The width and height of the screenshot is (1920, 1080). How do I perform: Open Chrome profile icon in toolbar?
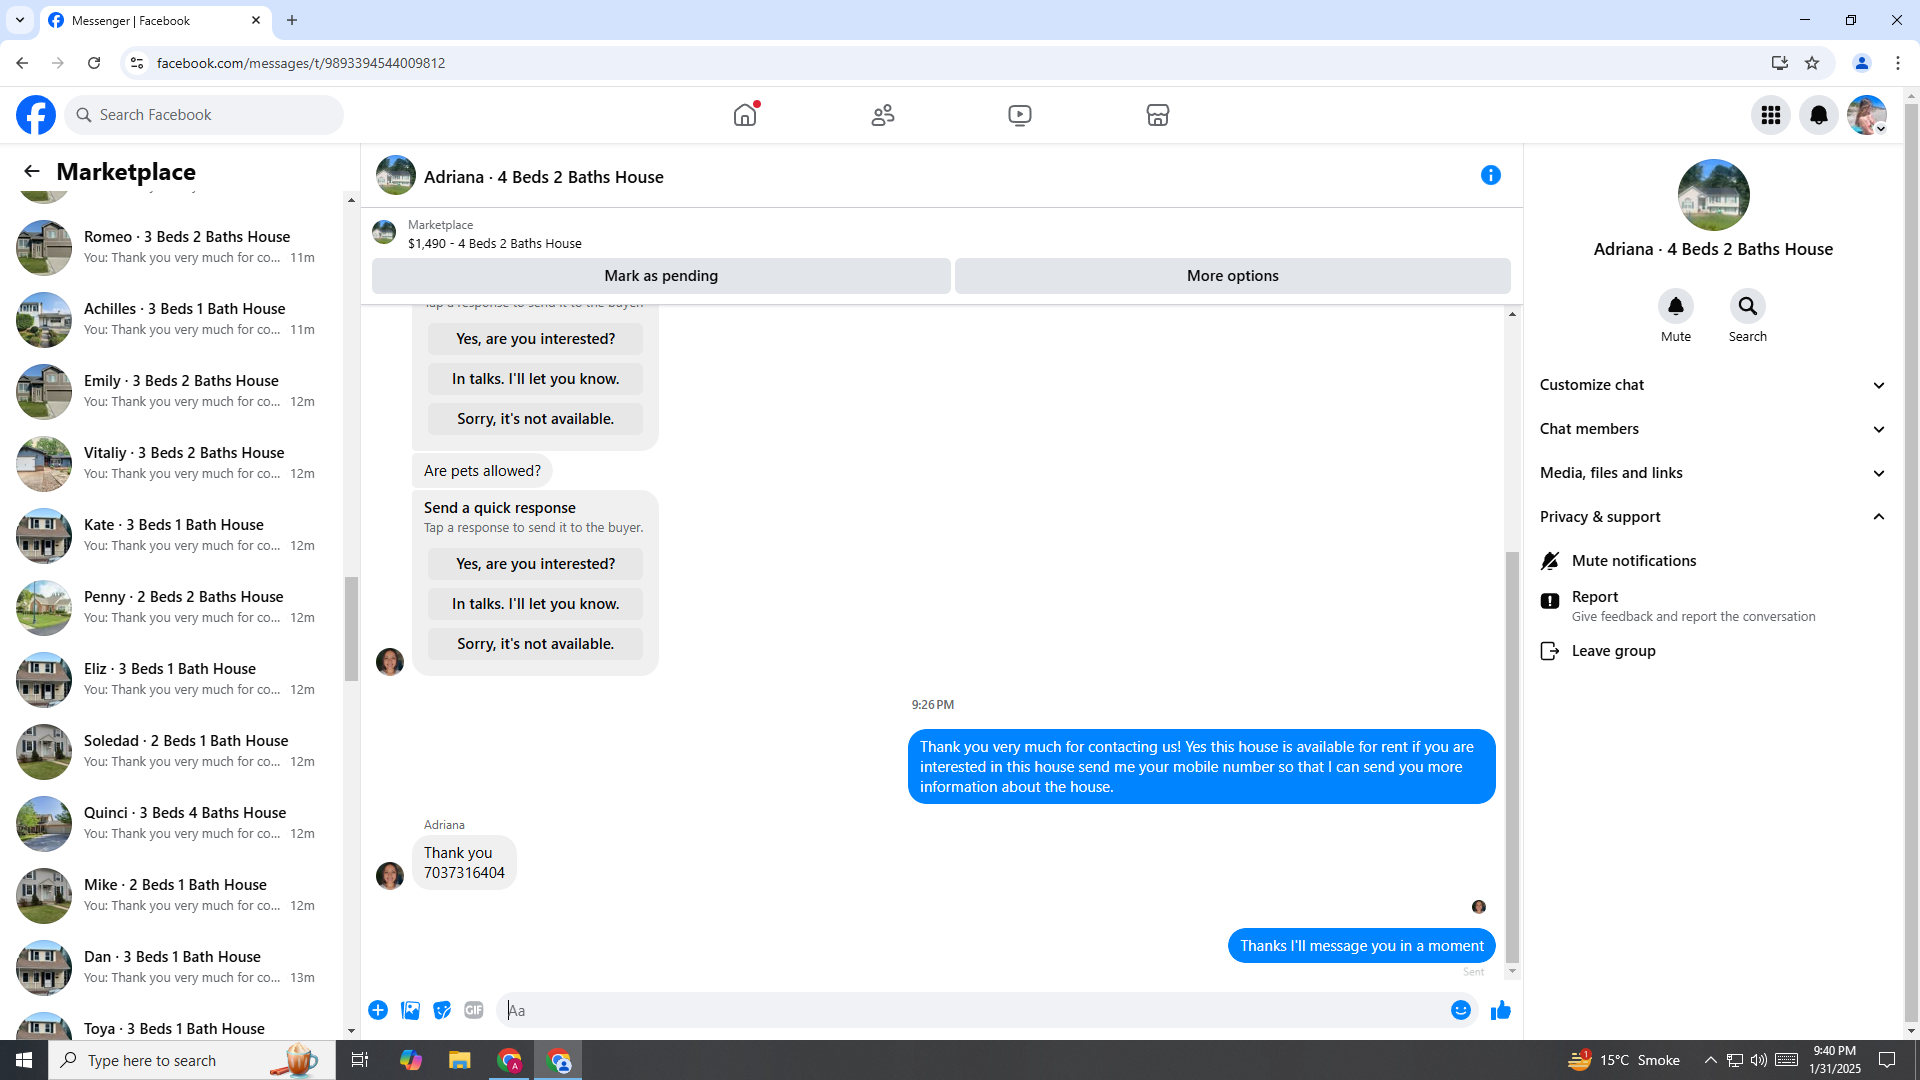click(x=1862, y=63)
